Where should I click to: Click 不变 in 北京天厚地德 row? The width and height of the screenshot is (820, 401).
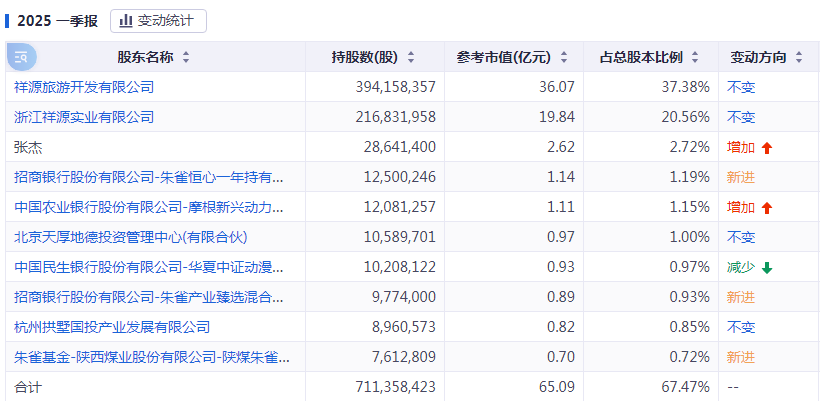pos(741,237)
